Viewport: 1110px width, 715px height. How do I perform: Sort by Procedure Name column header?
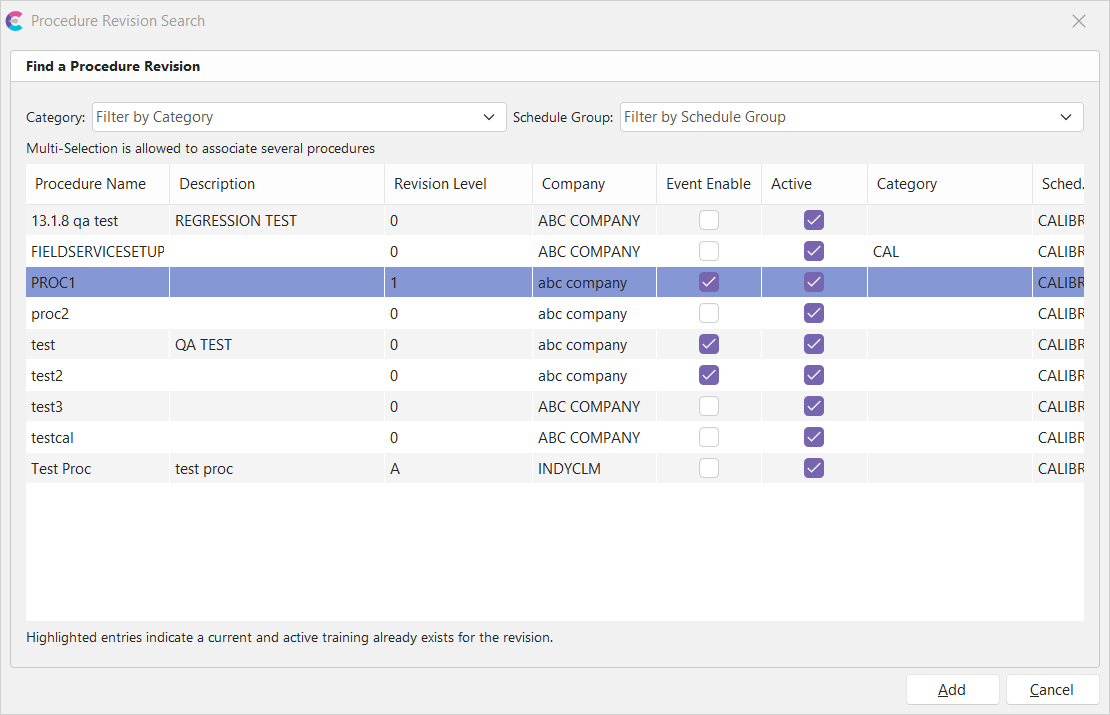(x=90, y=184)
